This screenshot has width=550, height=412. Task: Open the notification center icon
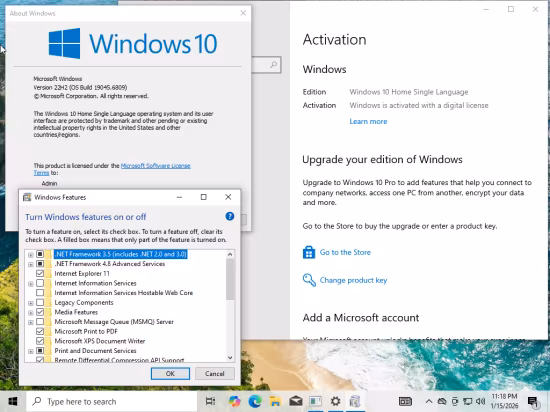tap(533, 402)
